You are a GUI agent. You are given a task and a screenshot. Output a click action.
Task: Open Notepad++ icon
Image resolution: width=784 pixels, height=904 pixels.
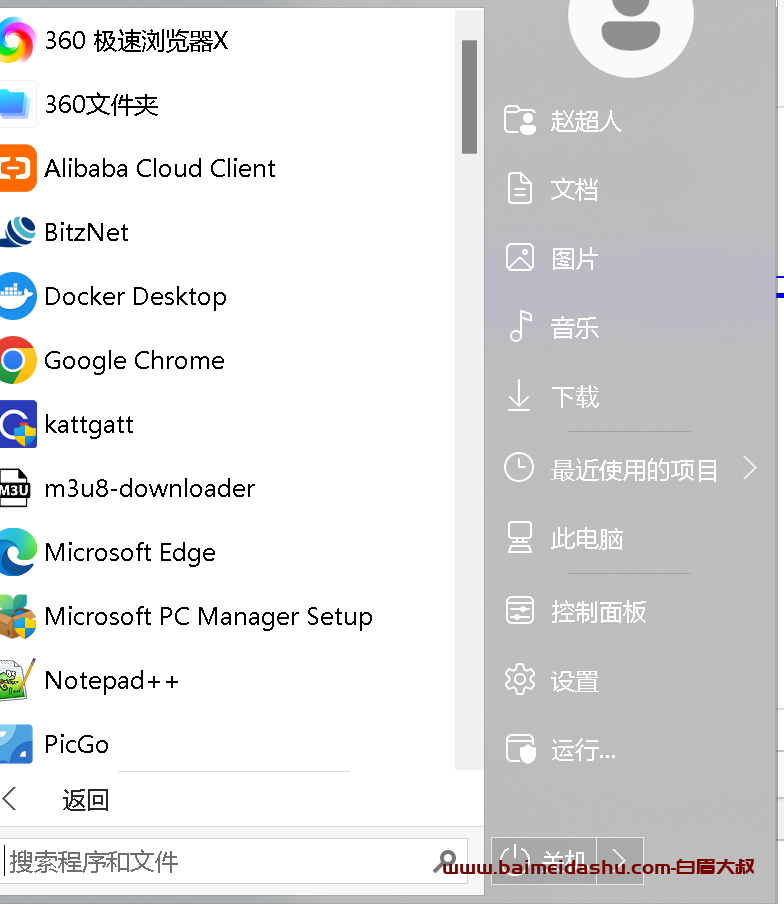17,680
